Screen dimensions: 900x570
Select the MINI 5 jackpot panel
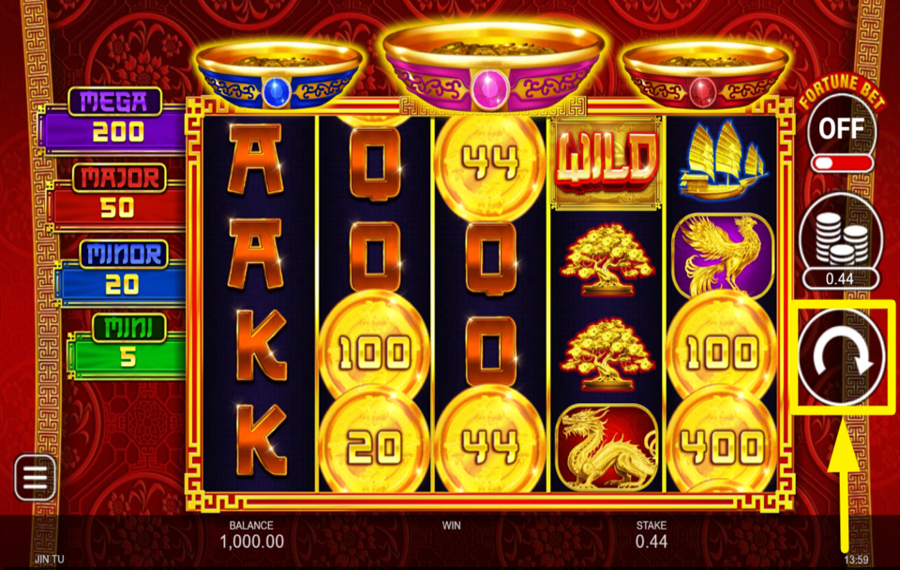tap(127, 347)
